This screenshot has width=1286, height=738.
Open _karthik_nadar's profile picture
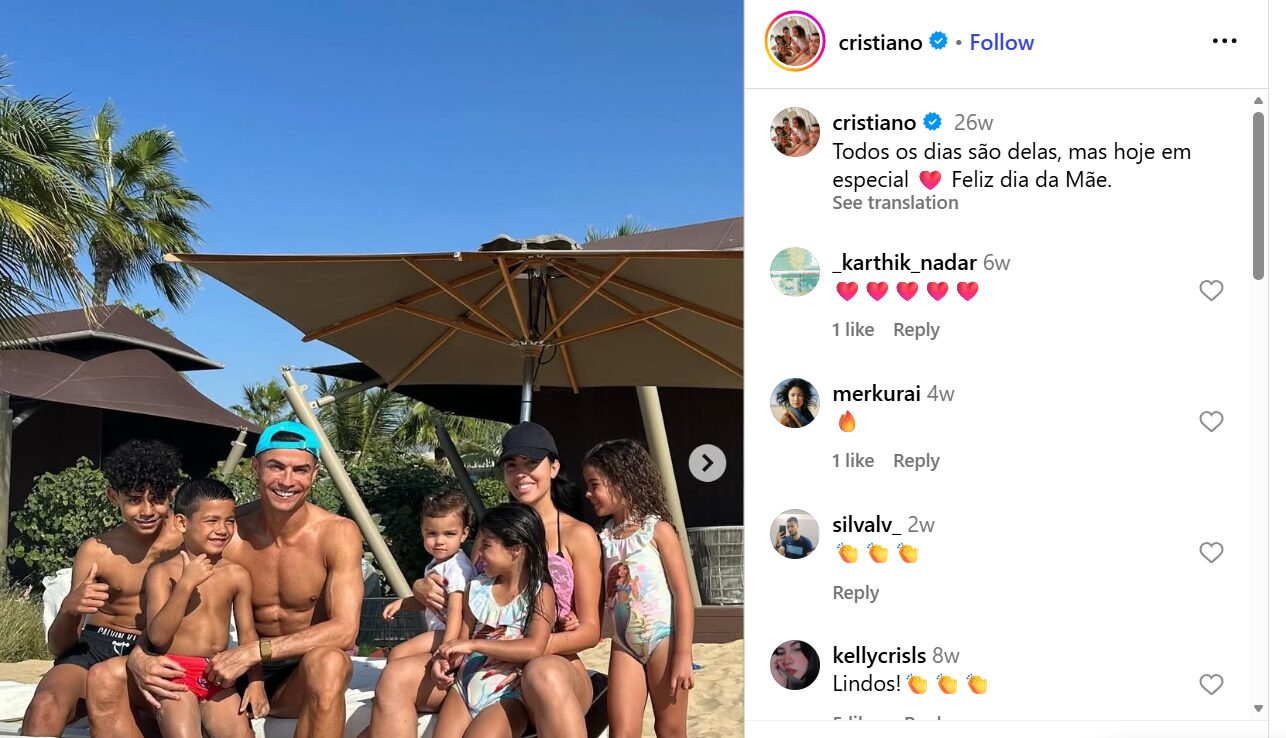pos(795,272)
